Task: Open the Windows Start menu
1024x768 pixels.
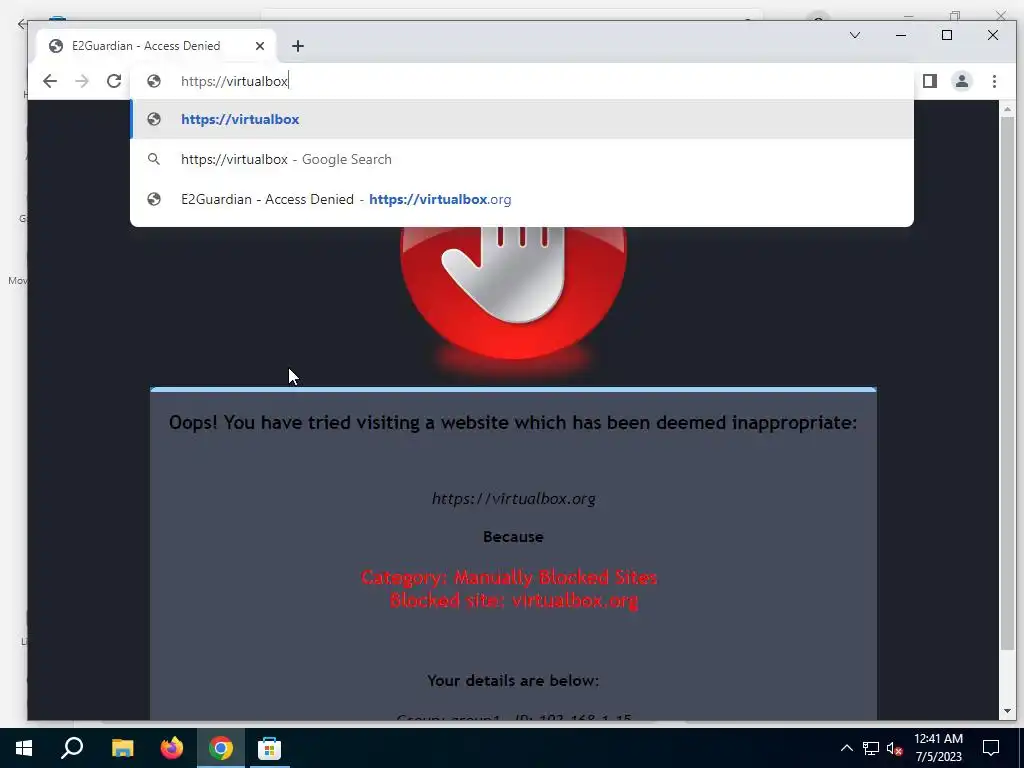Action: [24, 748]
